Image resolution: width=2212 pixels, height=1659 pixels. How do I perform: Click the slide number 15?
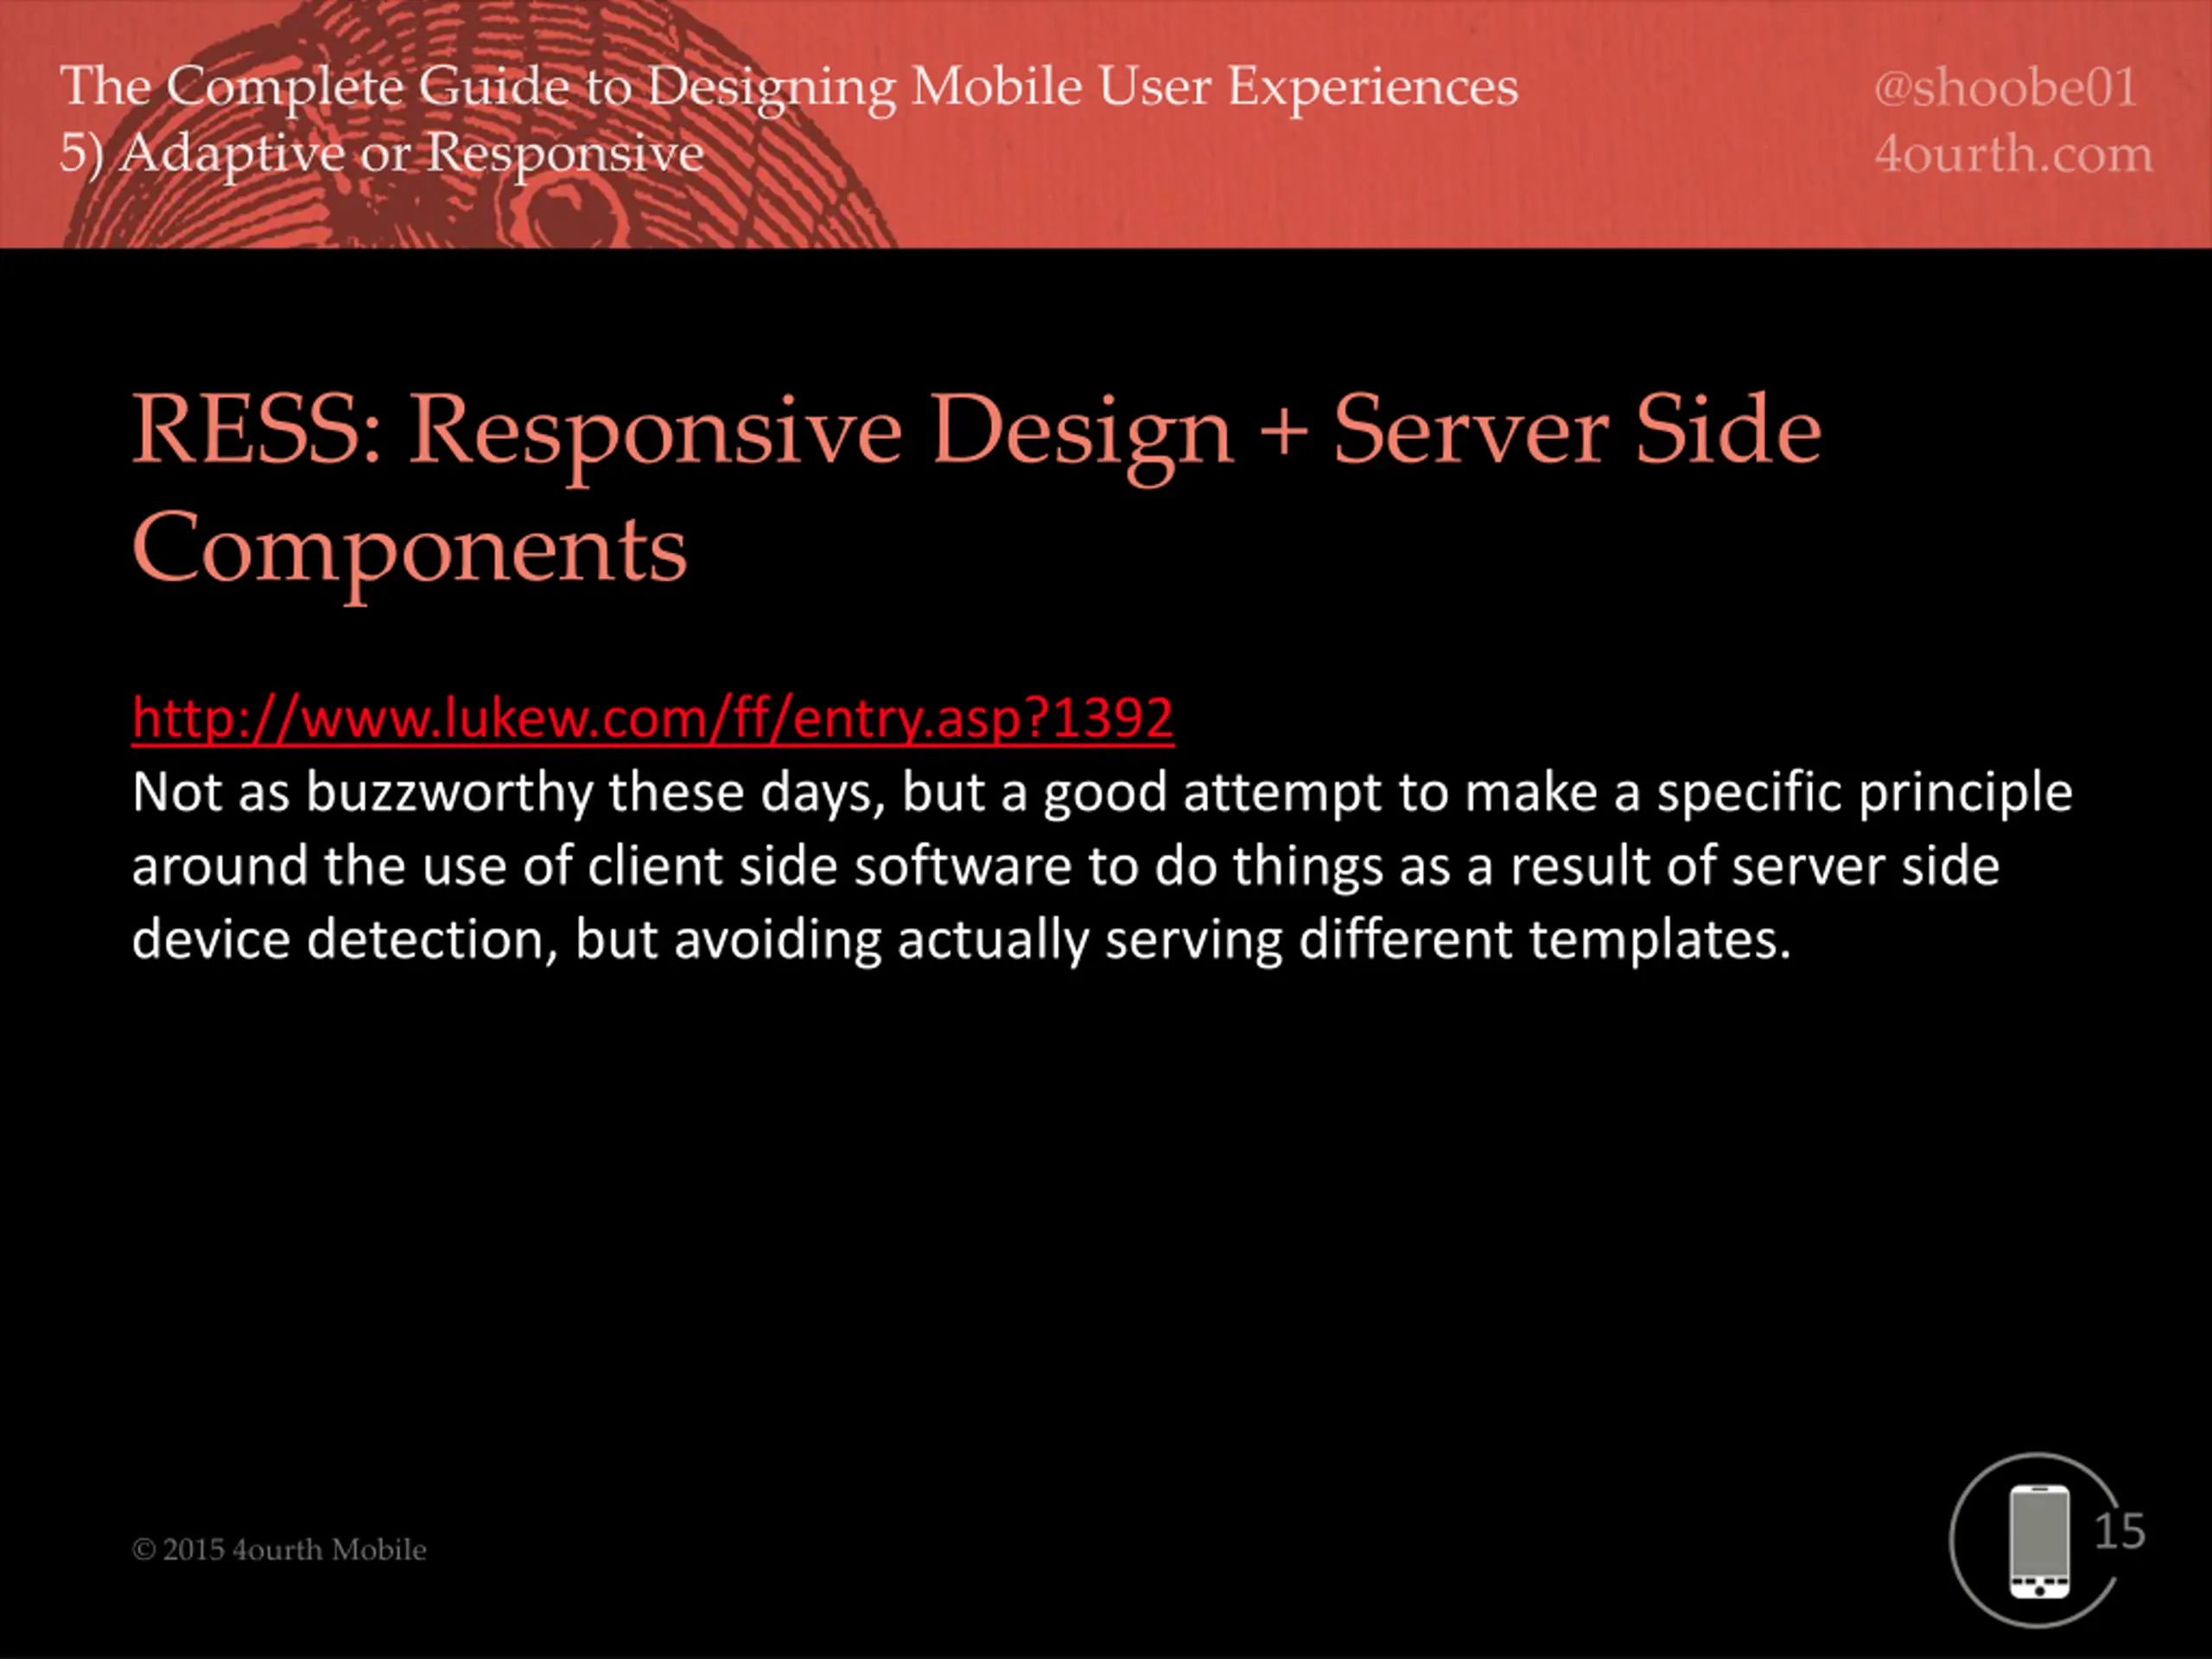click(x=2119, y=1531)
